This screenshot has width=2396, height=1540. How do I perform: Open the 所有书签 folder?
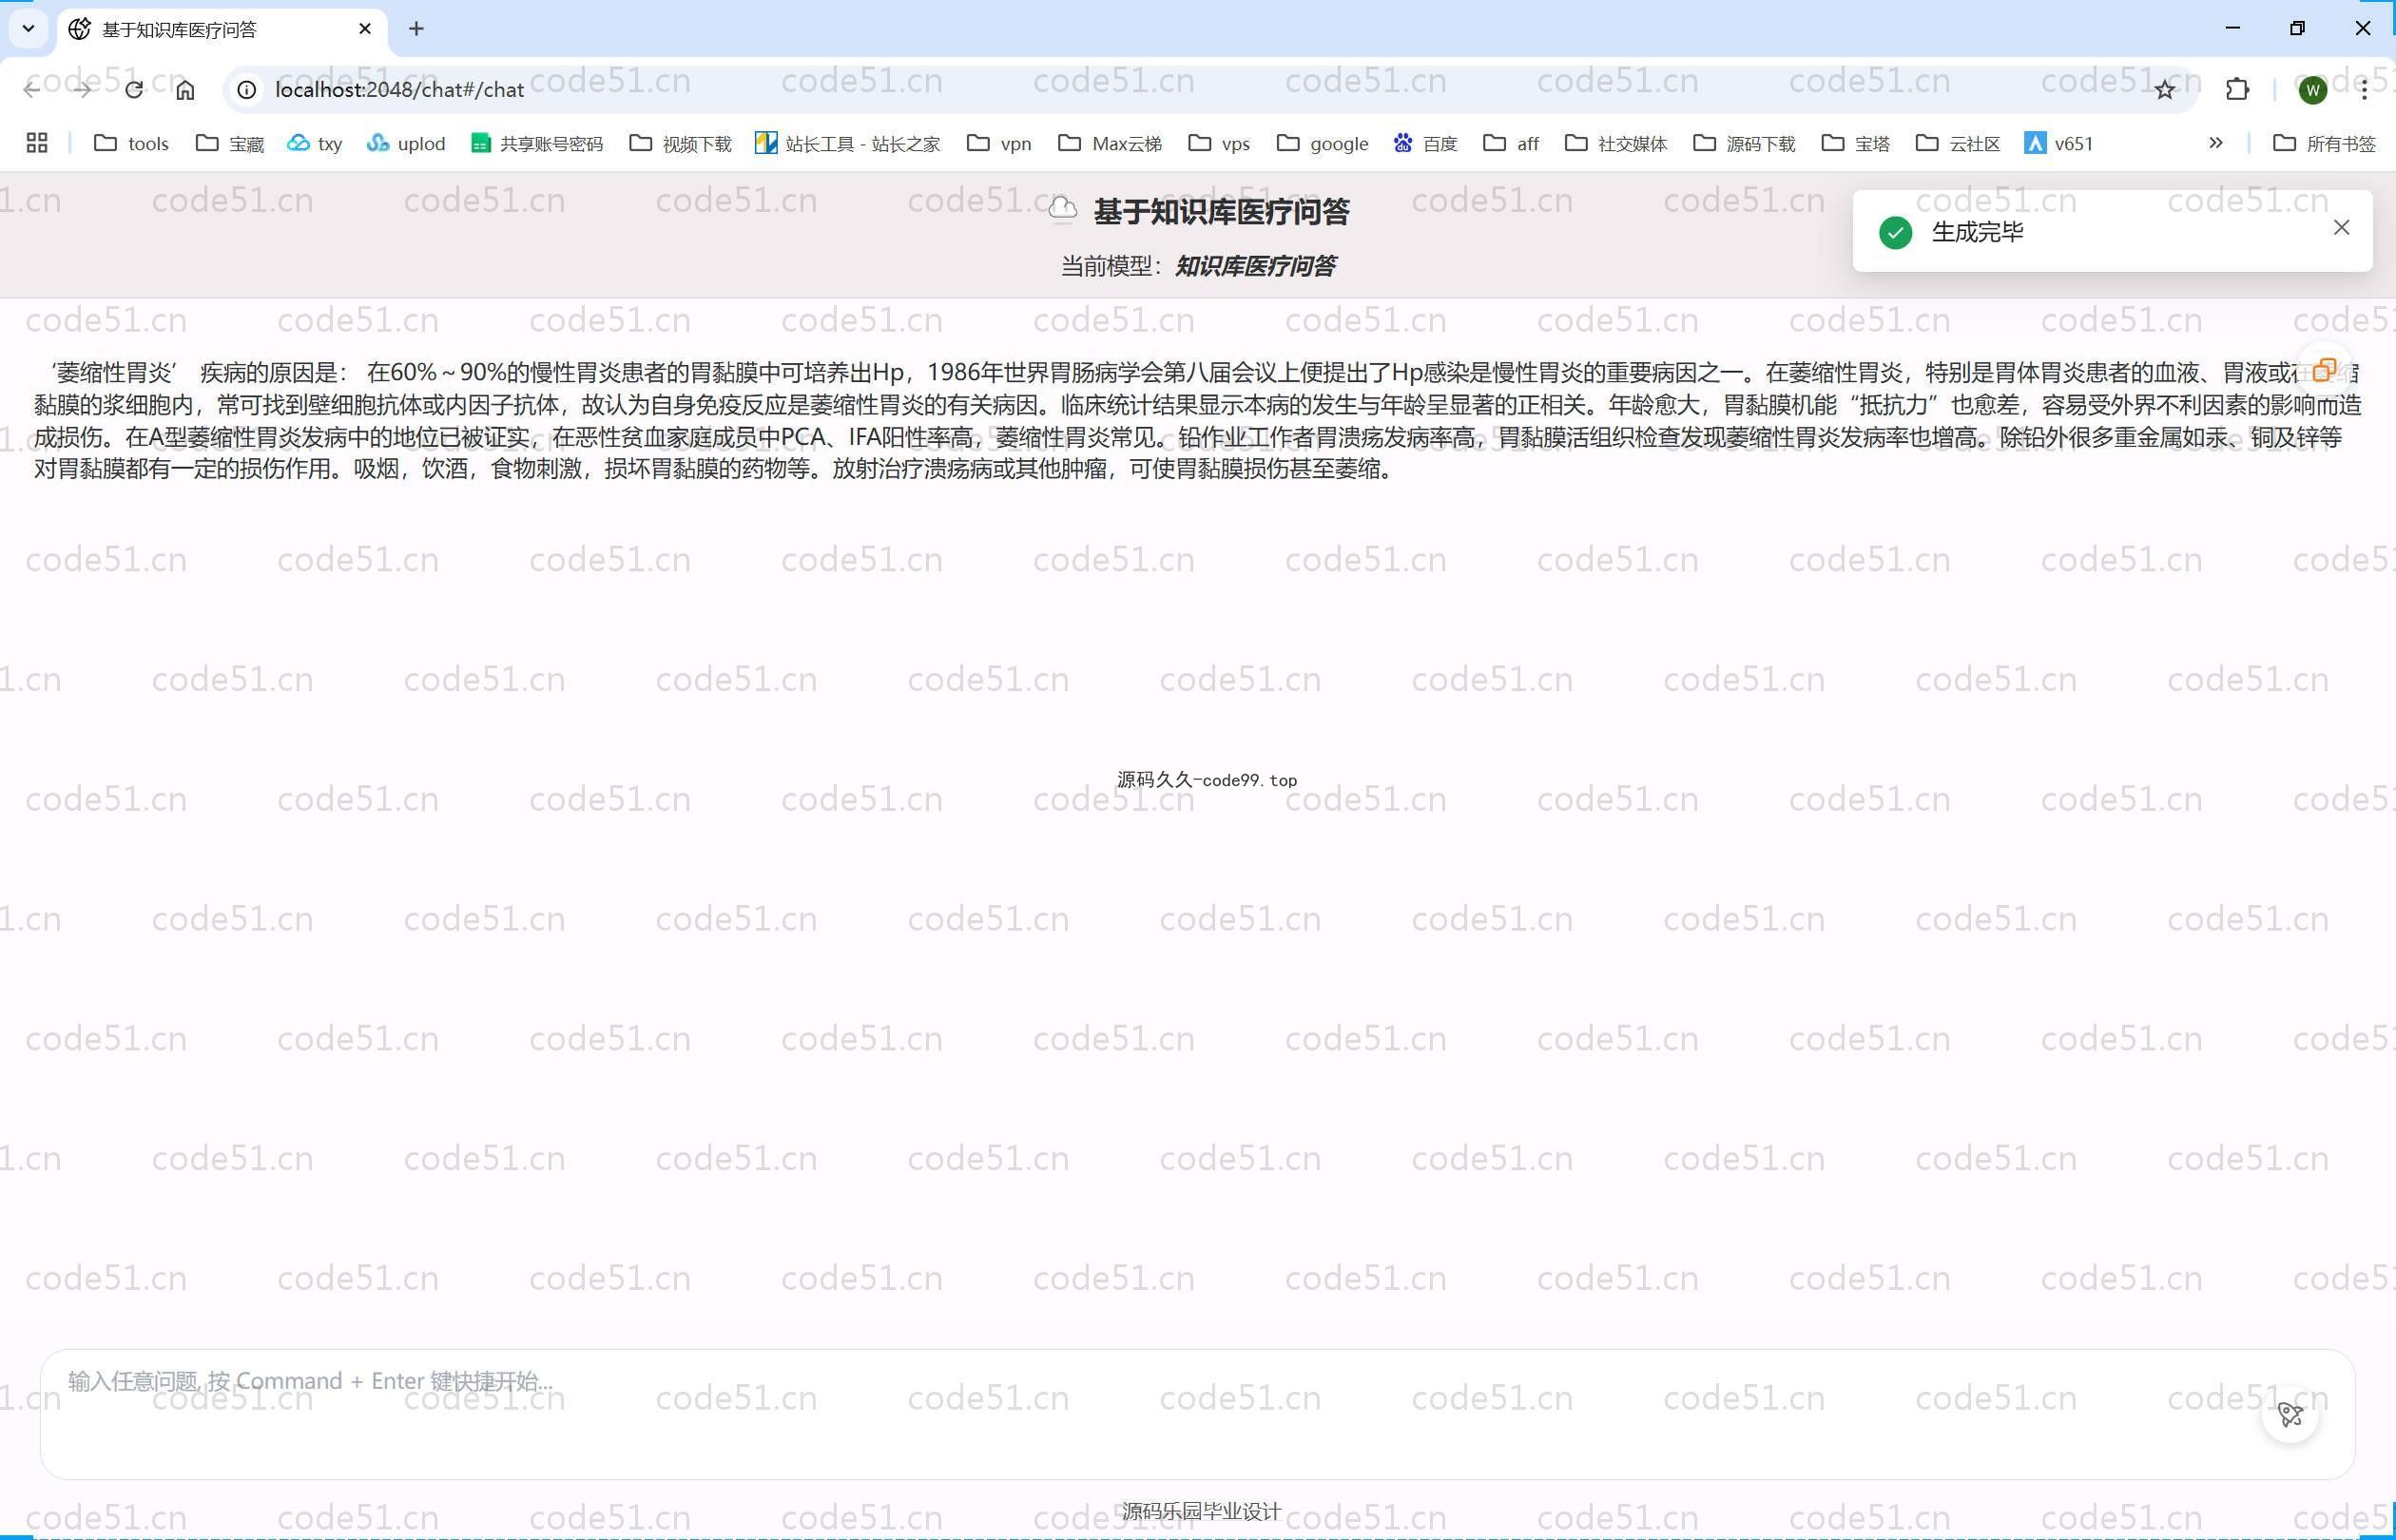click(2324, 143)
